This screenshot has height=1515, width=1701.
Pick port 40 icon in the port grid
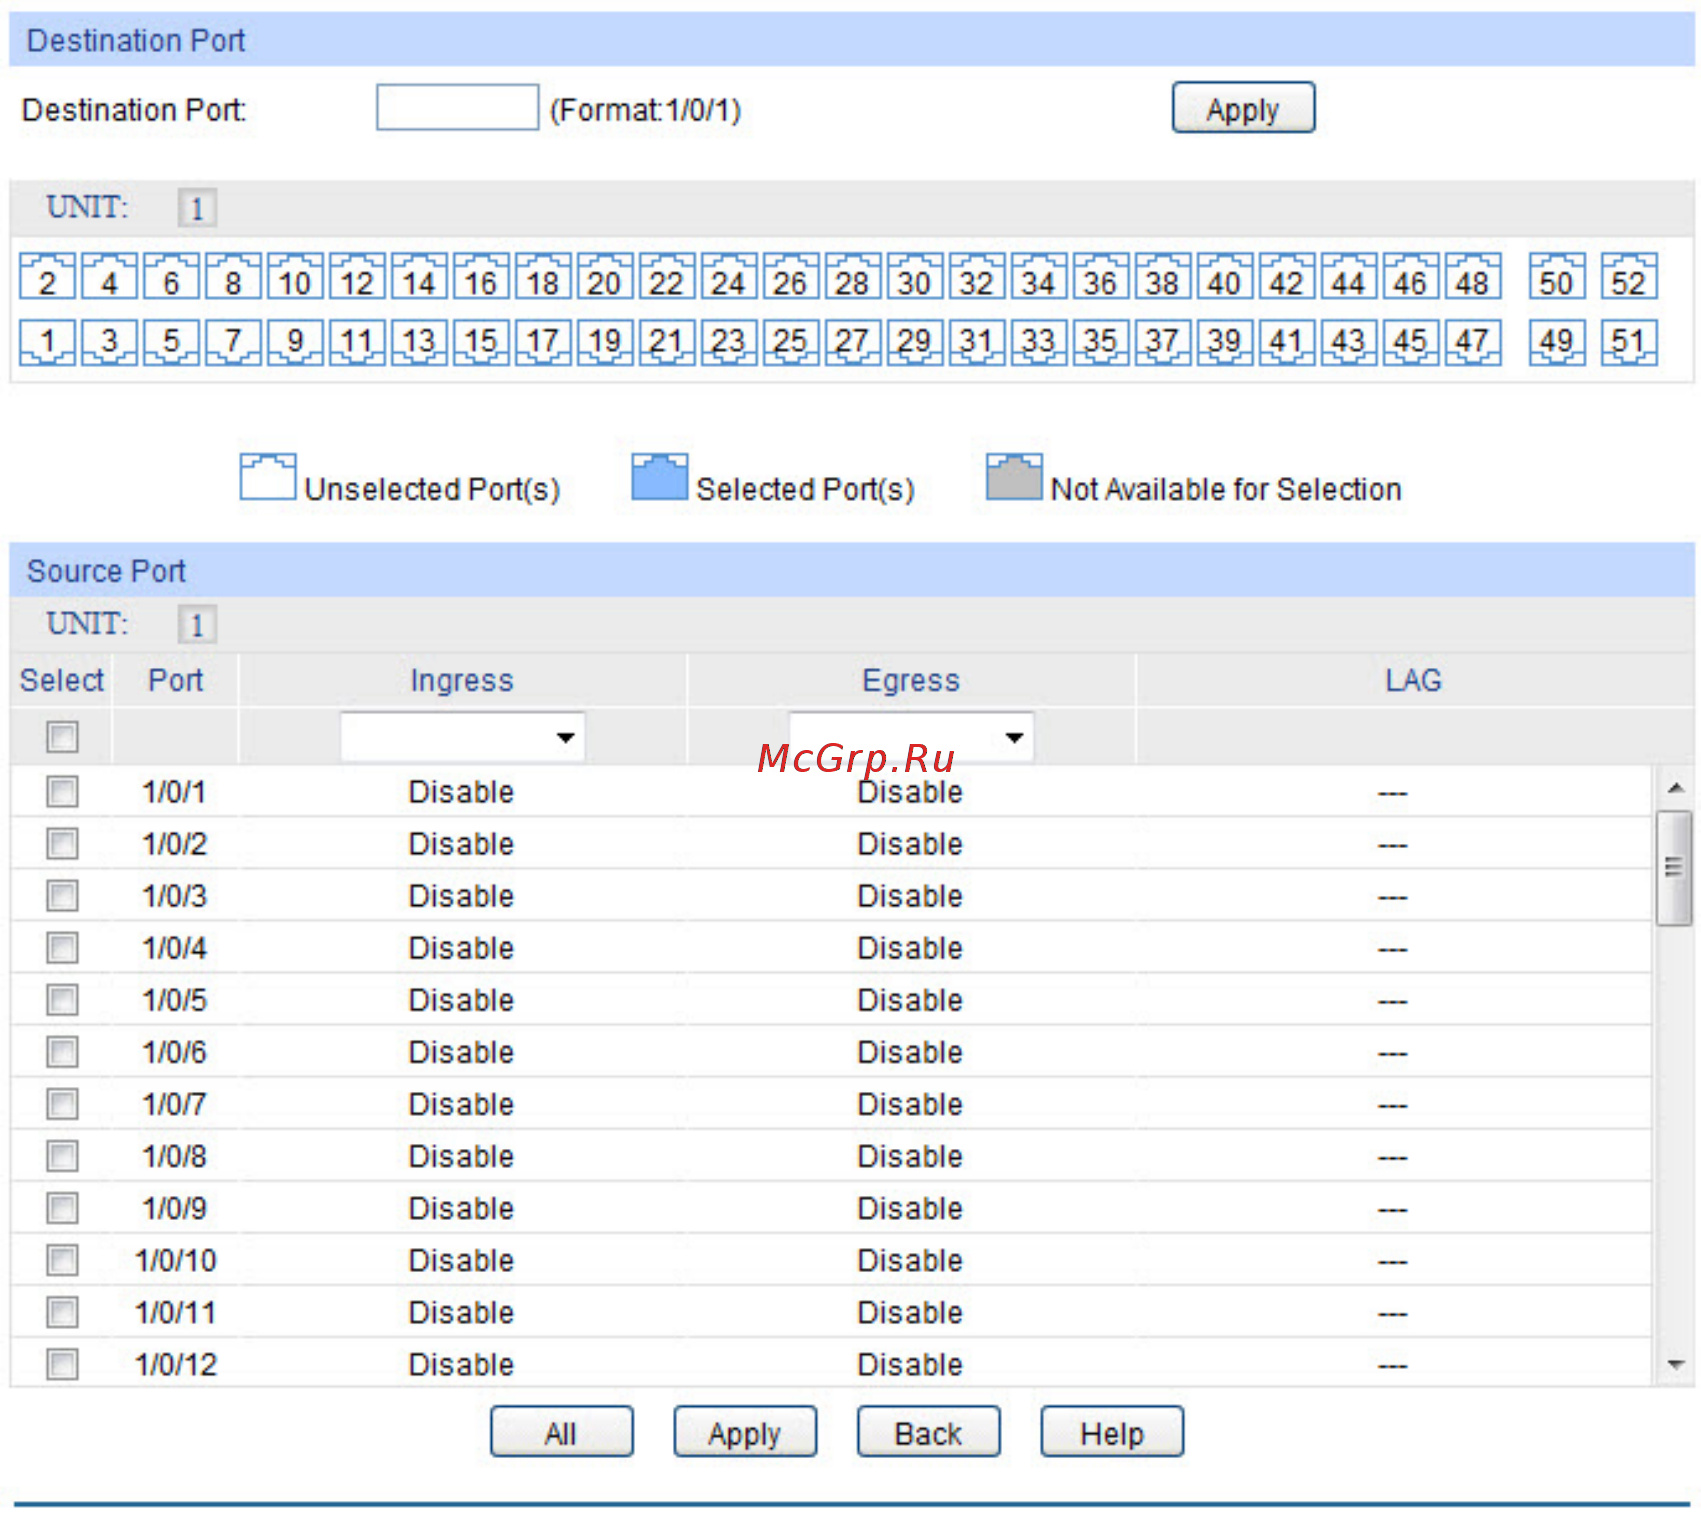point(1225,277)
